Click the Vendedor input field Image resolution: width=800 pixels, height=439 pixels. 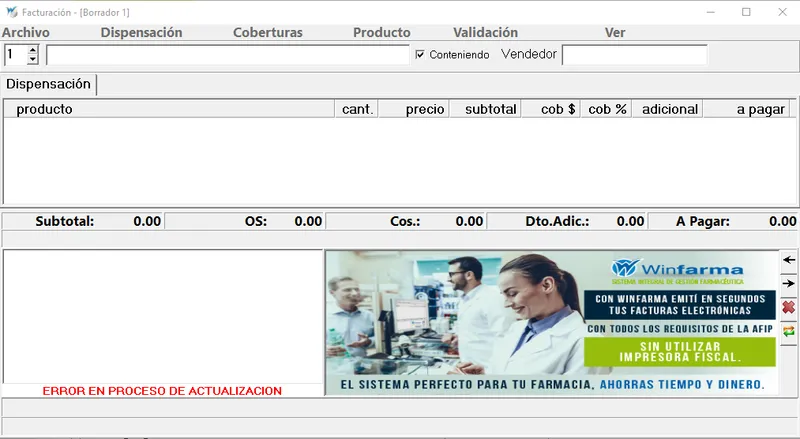coord(635,55)
